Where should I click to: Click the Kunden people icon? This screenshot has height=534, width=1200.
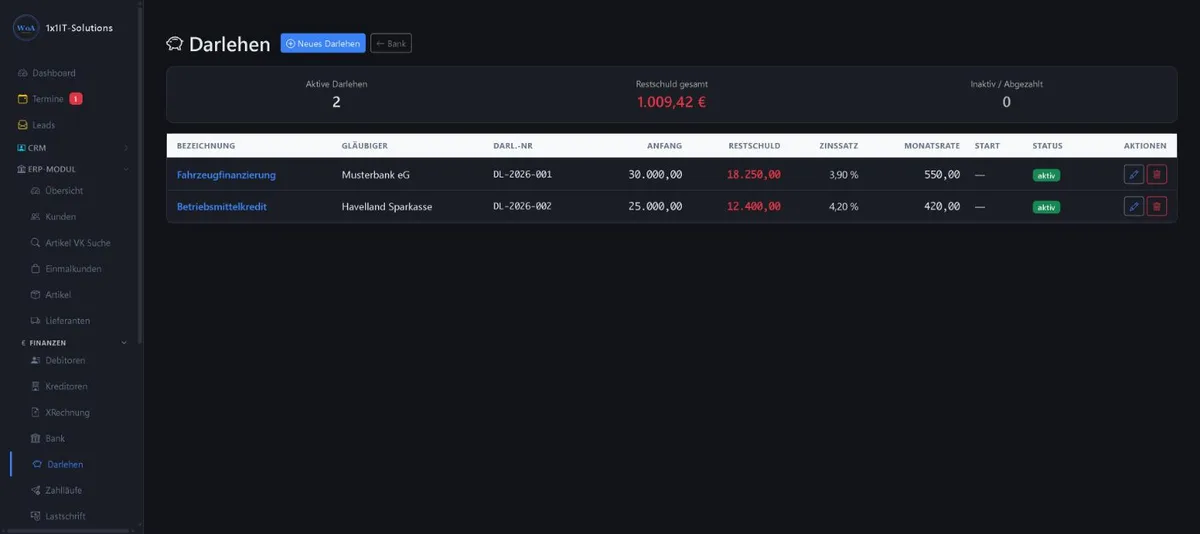pos(36,216)
